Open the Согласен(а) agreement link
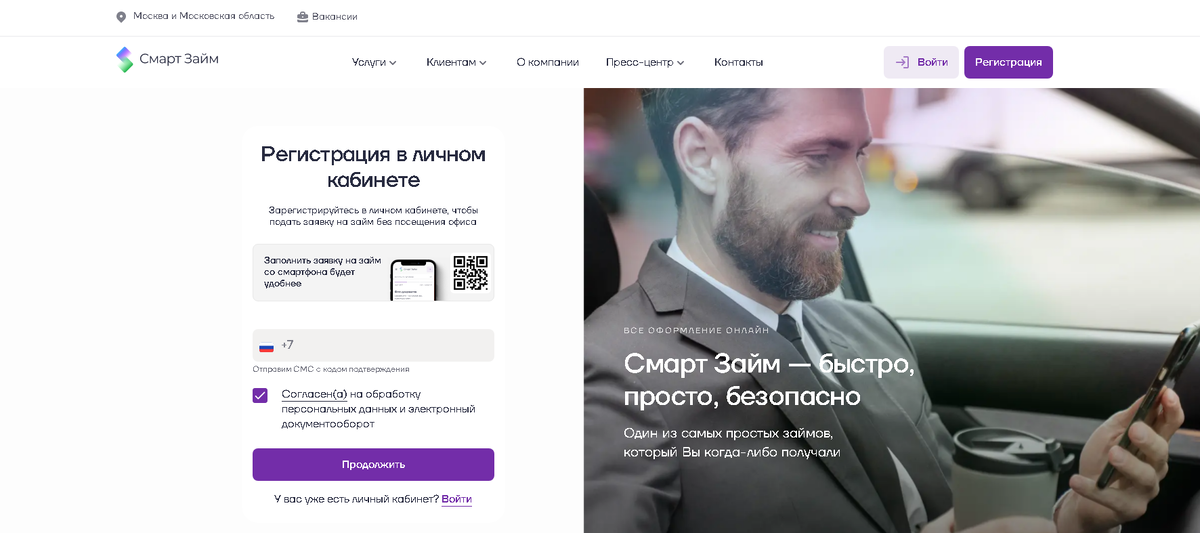1200x533 pixels. [x=314, y=394]
